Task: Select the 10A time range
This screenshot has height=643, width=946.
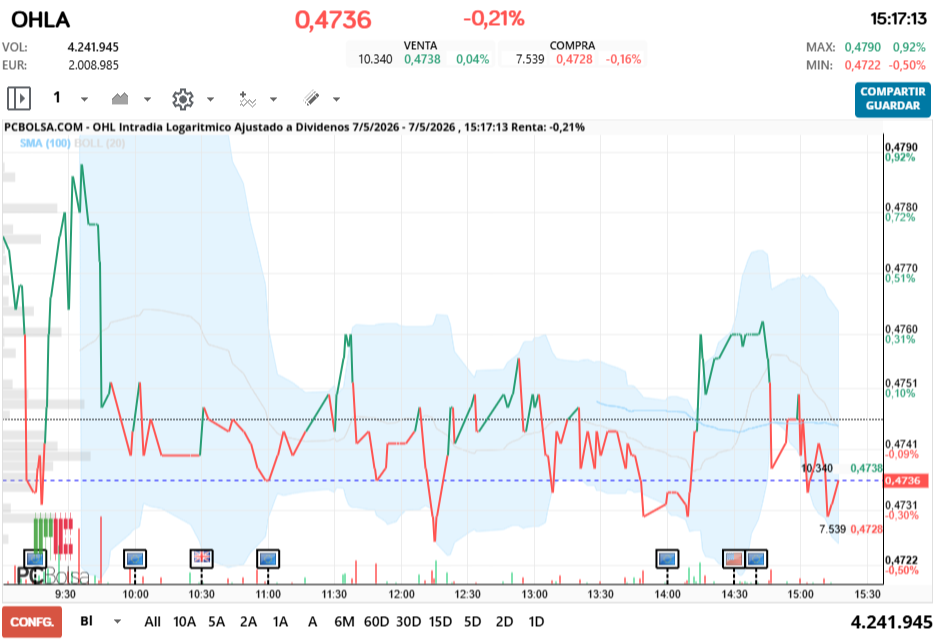Action: tap(185, 622)
